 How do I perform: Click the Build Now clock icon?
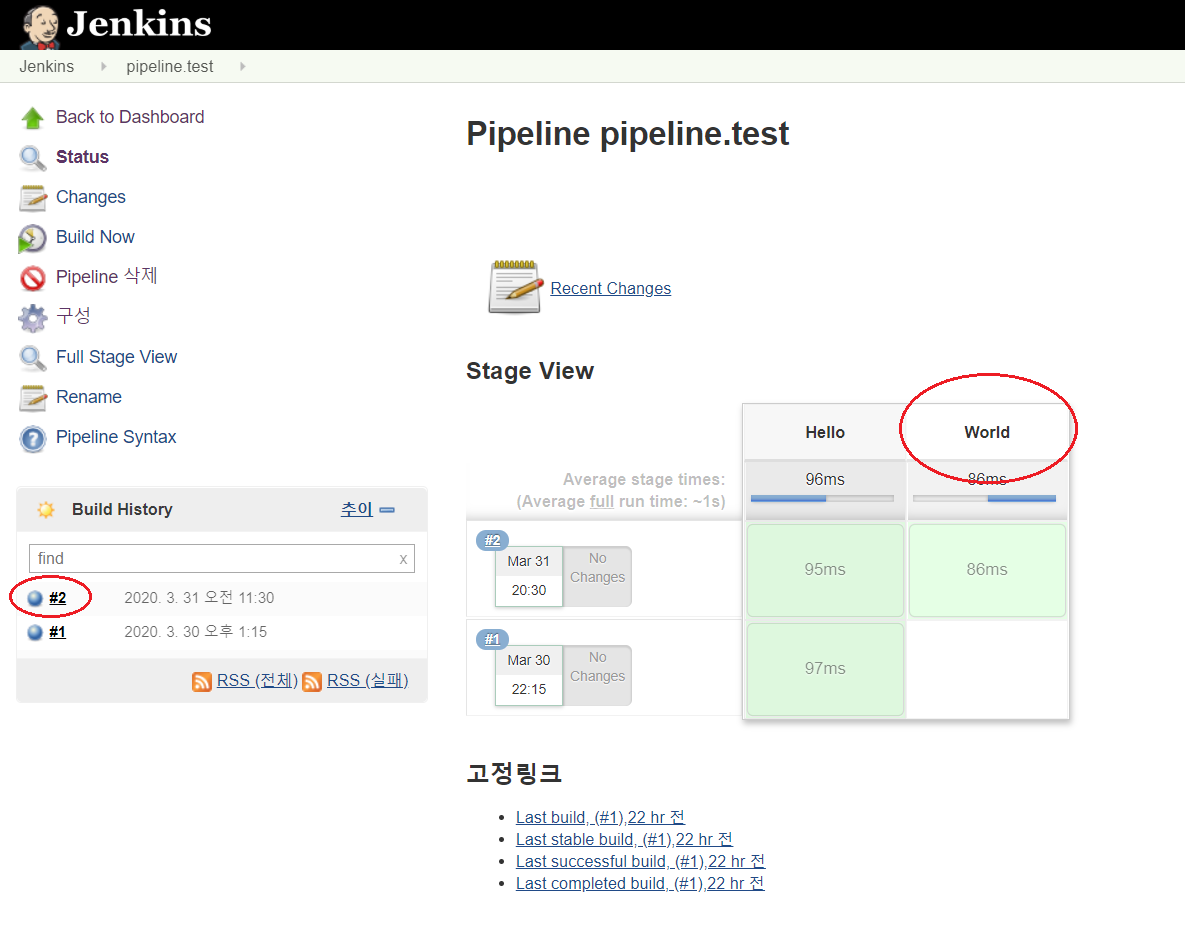click(x=32, y=238)
